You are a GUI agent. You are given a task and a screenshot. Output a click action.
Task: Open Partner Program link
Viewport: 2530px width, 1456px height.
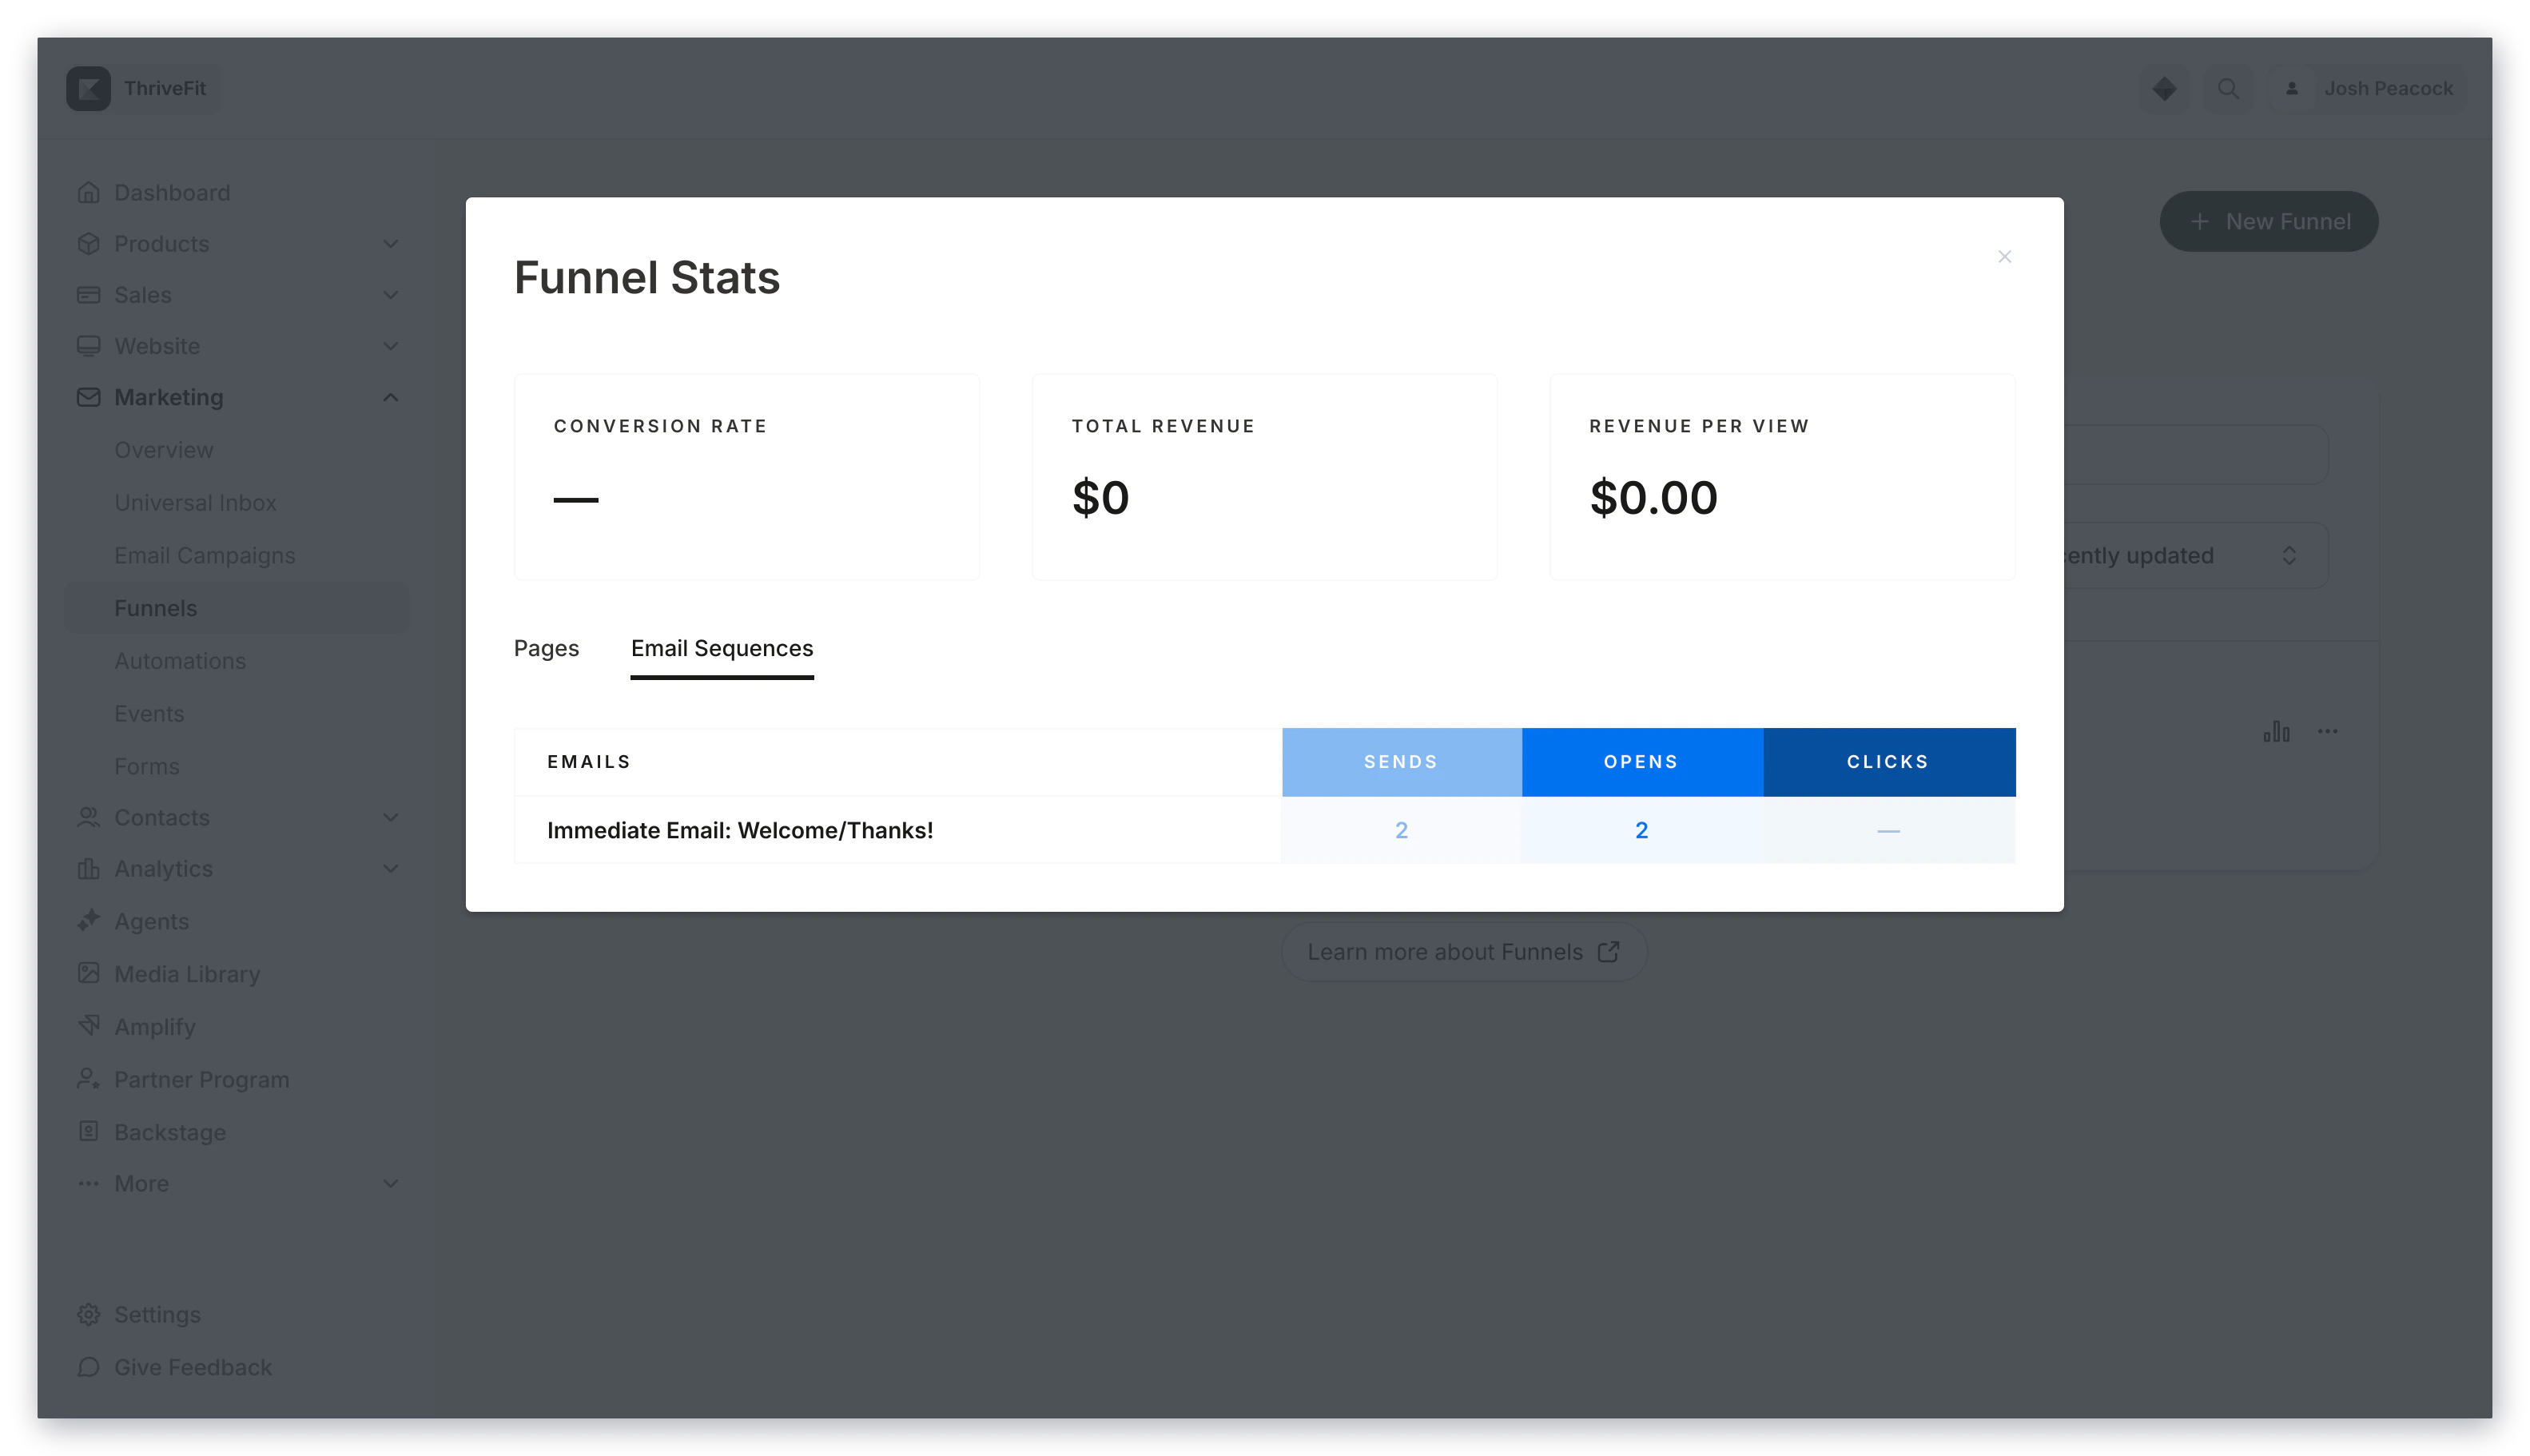click(x=201, y=1079)
